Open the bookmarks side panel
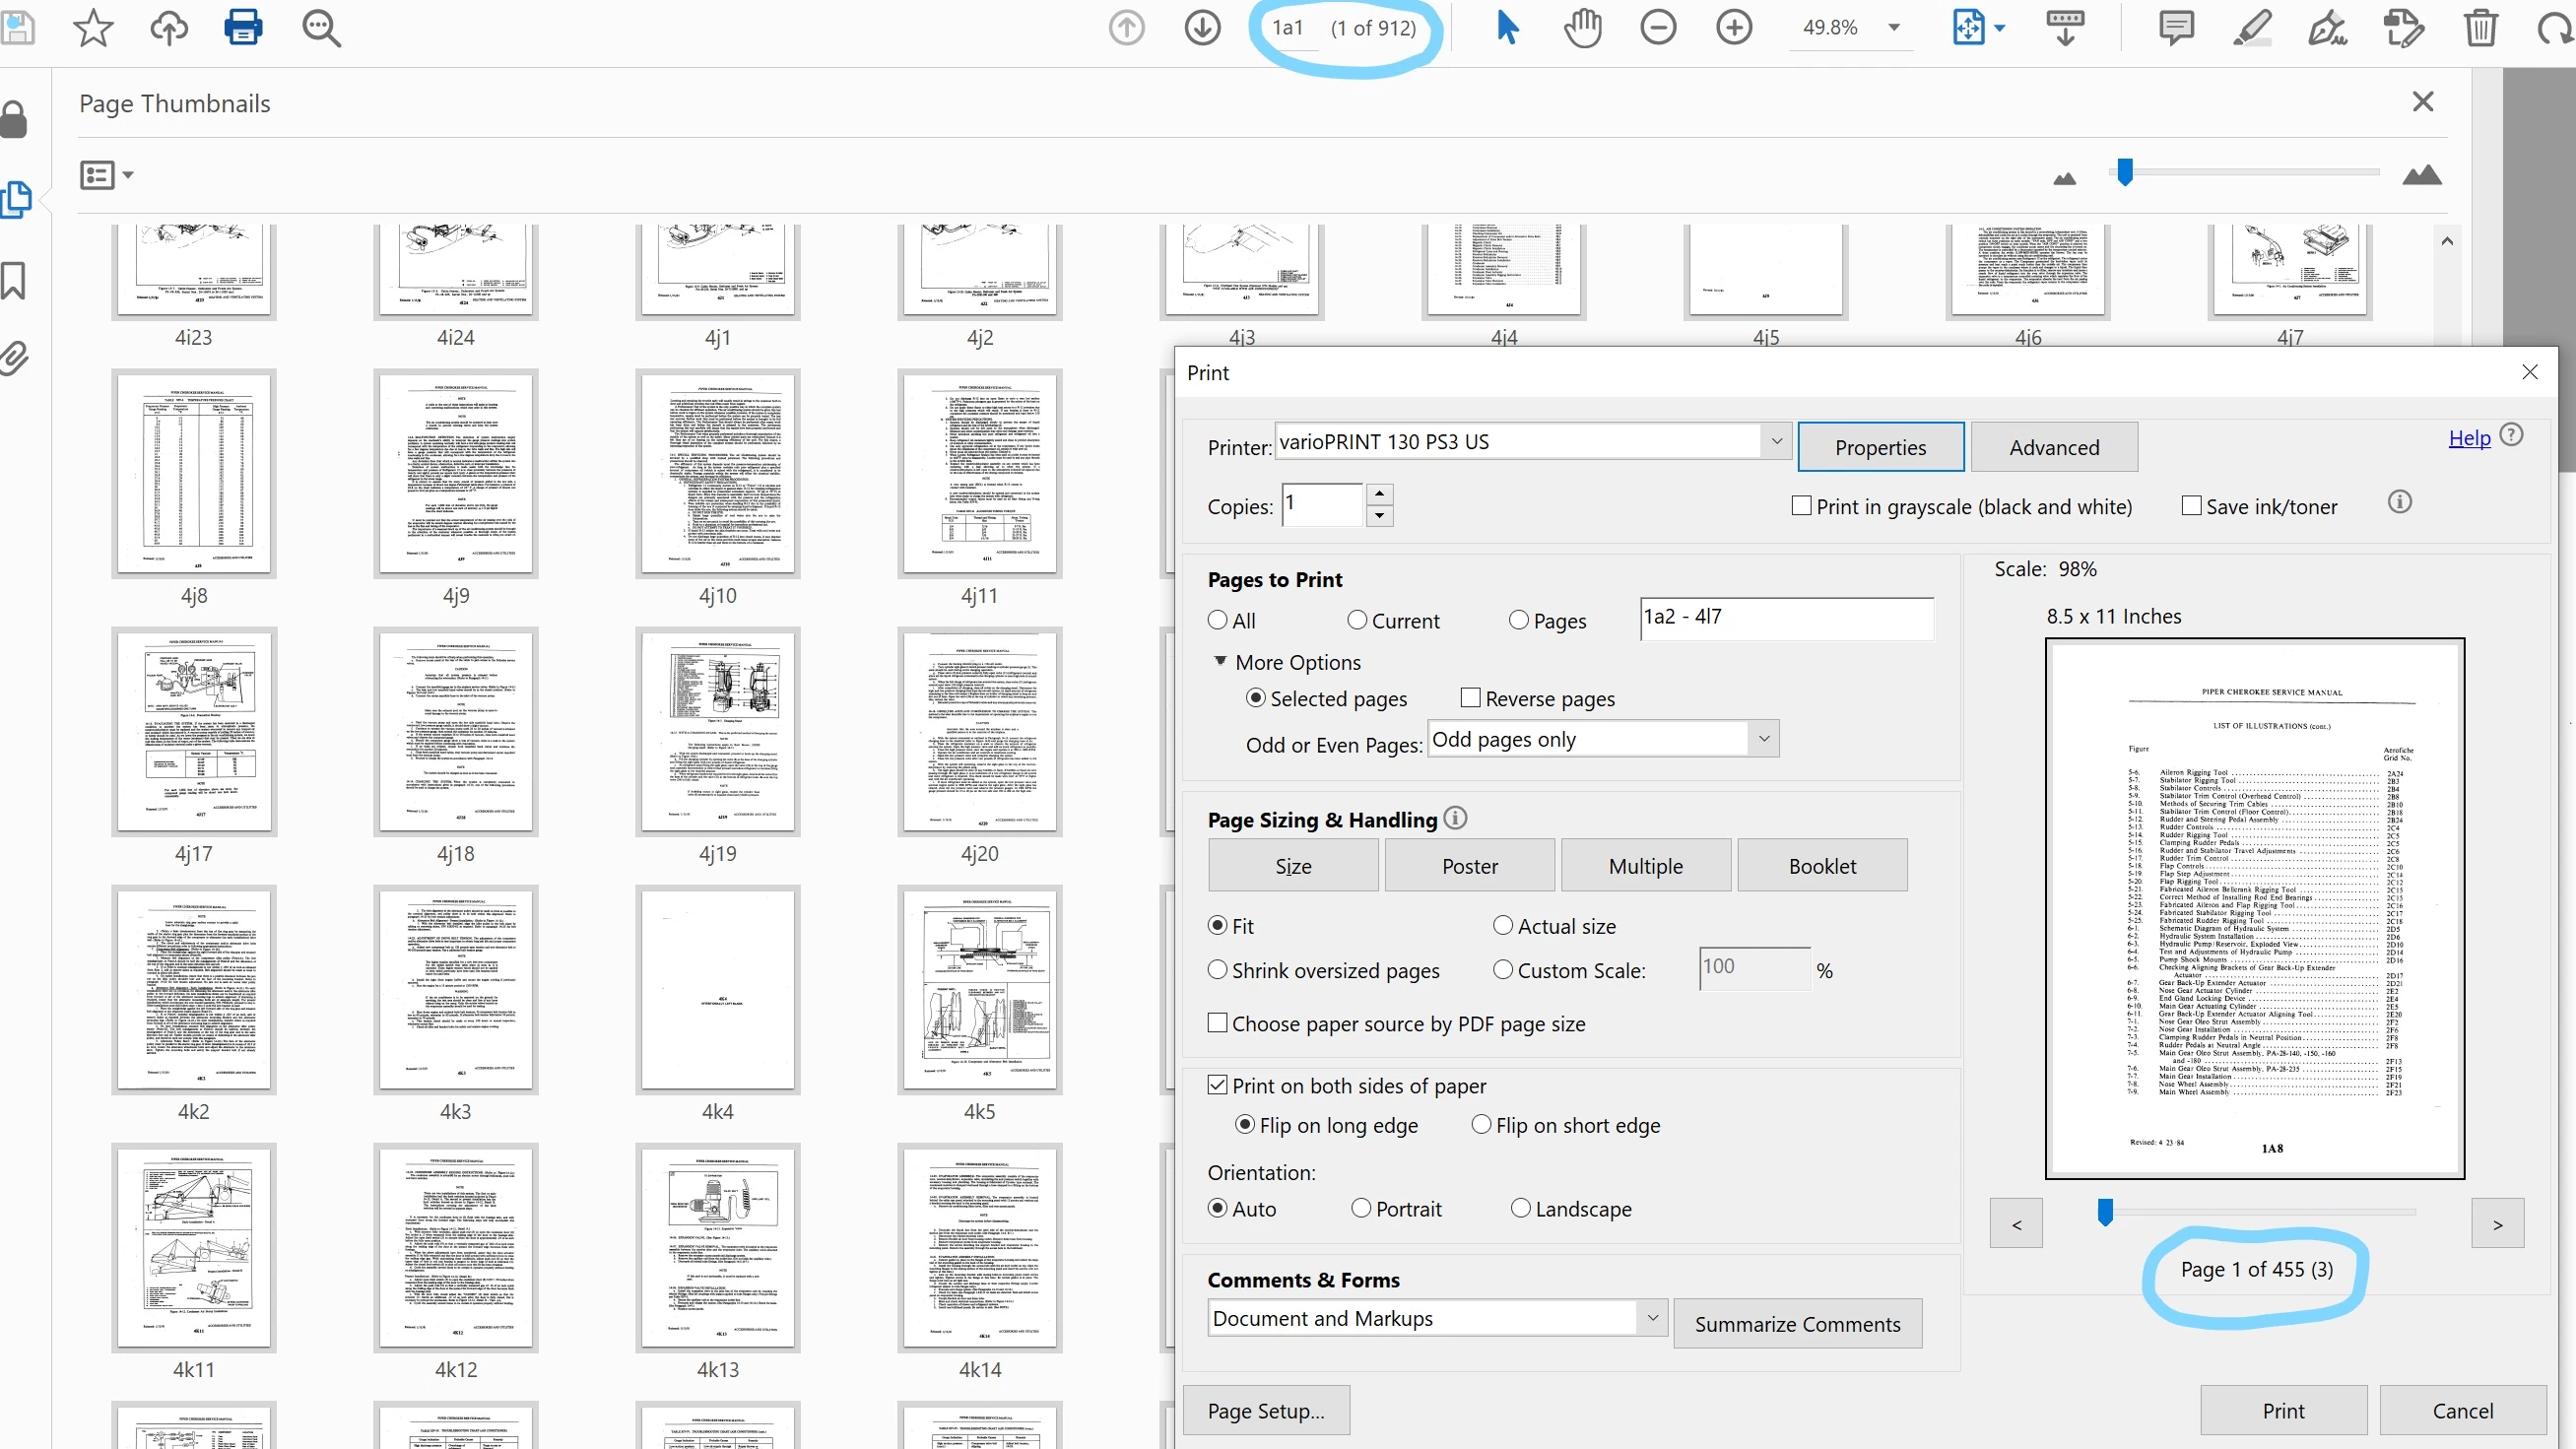The width and height of the screenshot is (2576, 1449). point(14,281)
